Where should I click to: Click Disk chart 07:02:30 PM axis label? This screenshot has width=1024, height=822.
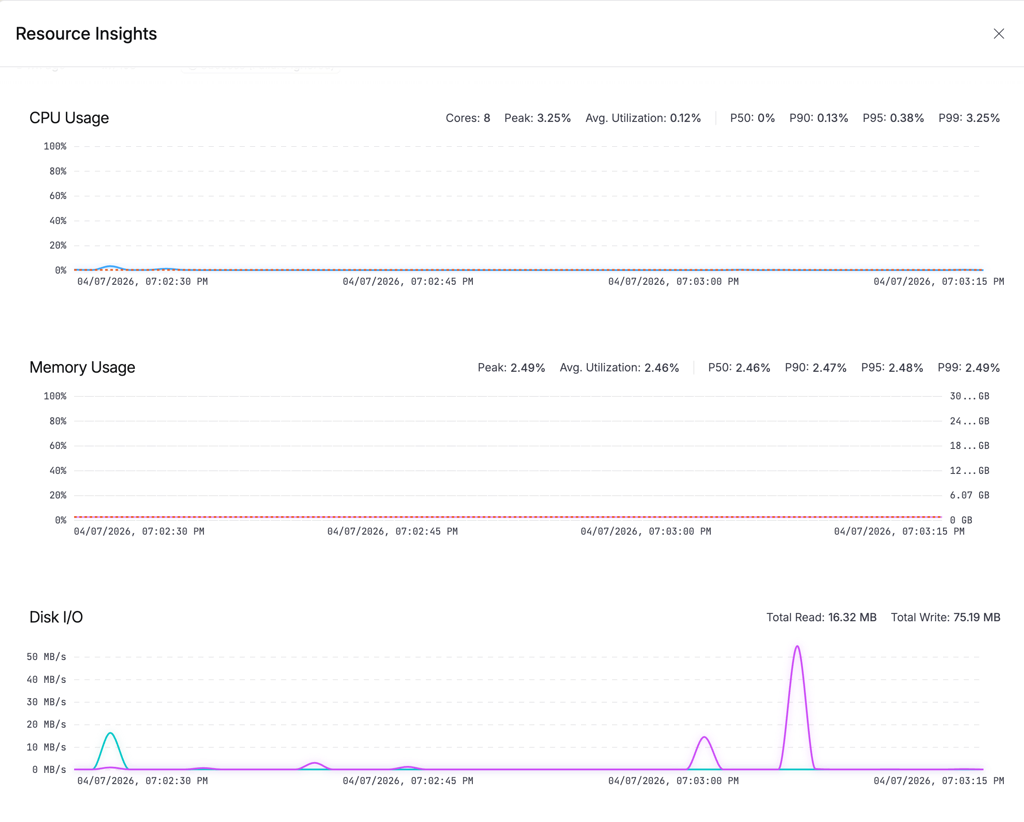[142, 781]
